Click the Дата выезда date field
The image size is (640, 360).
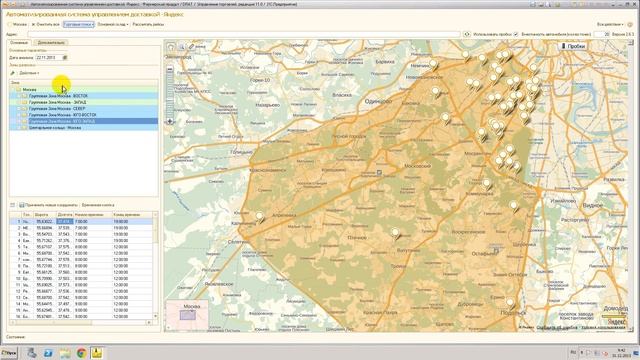(49, 58)
